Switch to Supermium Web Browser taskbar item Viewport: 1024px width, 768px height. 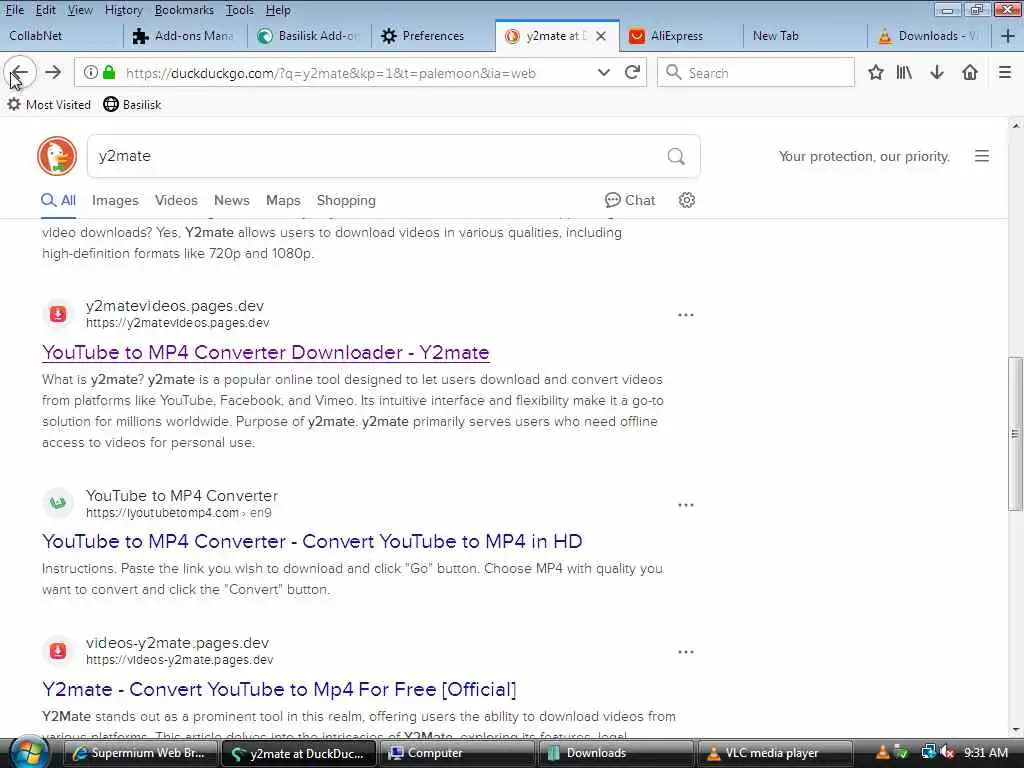click(141, 754)
